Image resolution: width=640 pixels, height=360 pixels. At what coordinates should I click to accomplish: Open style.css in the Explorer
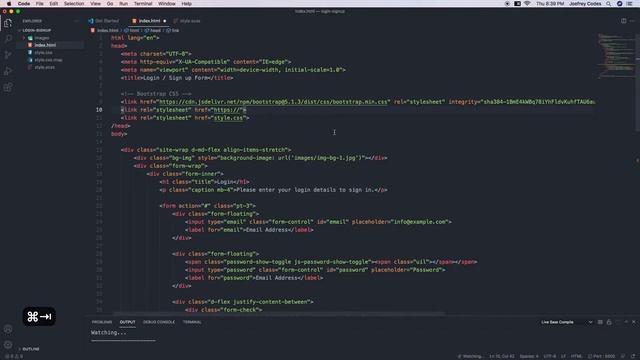tap(43, 52)
